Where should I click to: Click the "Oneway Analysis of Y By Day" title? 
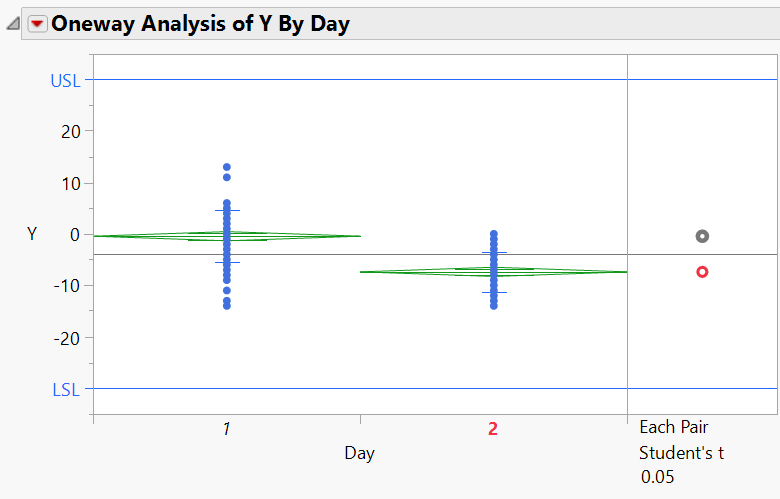201,25
